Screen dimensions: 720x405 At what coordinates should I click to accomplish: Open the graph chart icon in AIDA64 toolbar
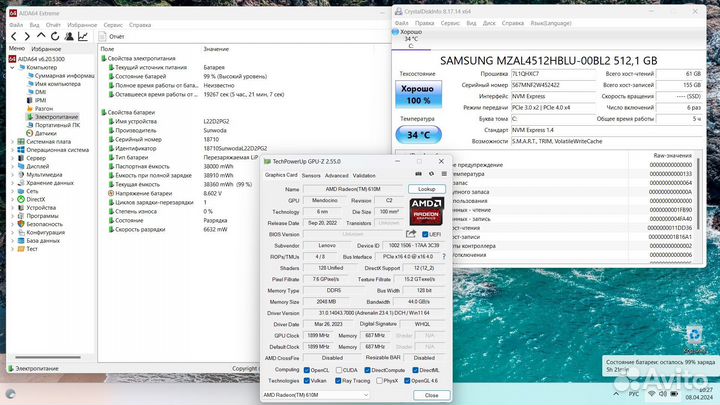pos(83,36)
